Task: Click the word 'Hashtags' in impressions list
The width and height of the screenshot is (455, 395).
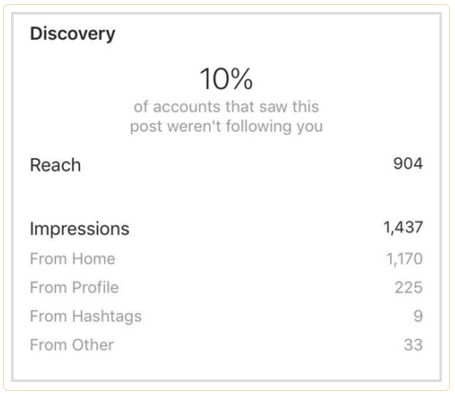Action: pyautogui.click(x=107, y=316)
